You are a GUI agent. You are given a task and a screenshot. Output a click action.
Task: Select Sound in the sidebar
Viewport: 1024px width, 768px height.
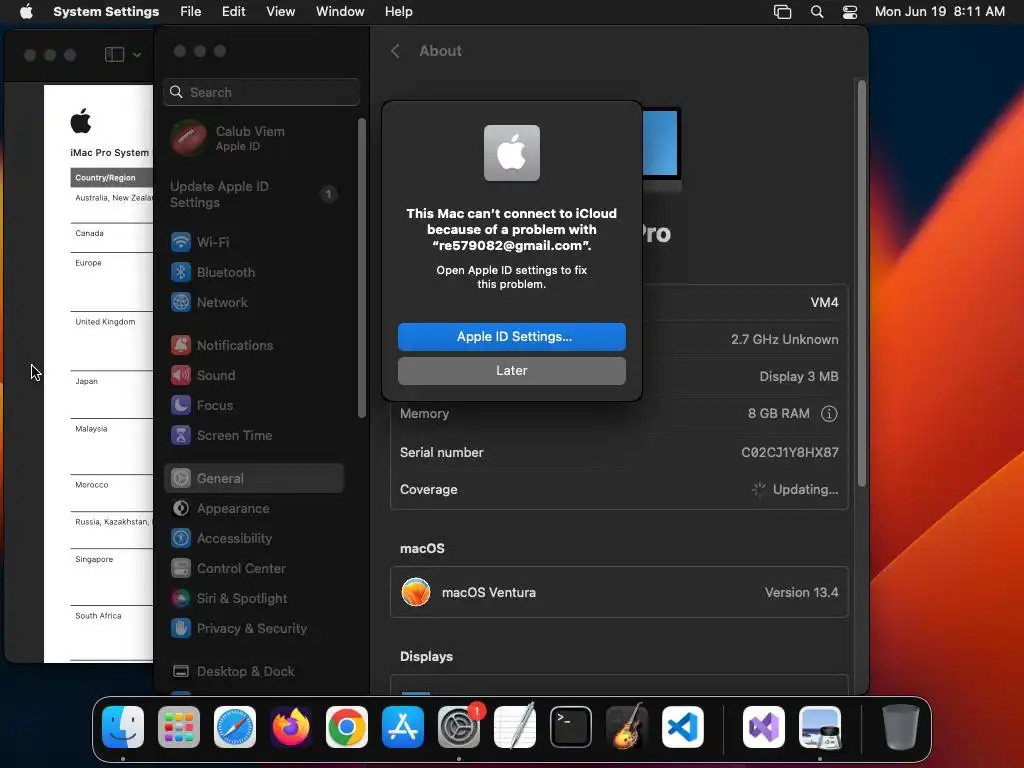click(x=253, y=376)
